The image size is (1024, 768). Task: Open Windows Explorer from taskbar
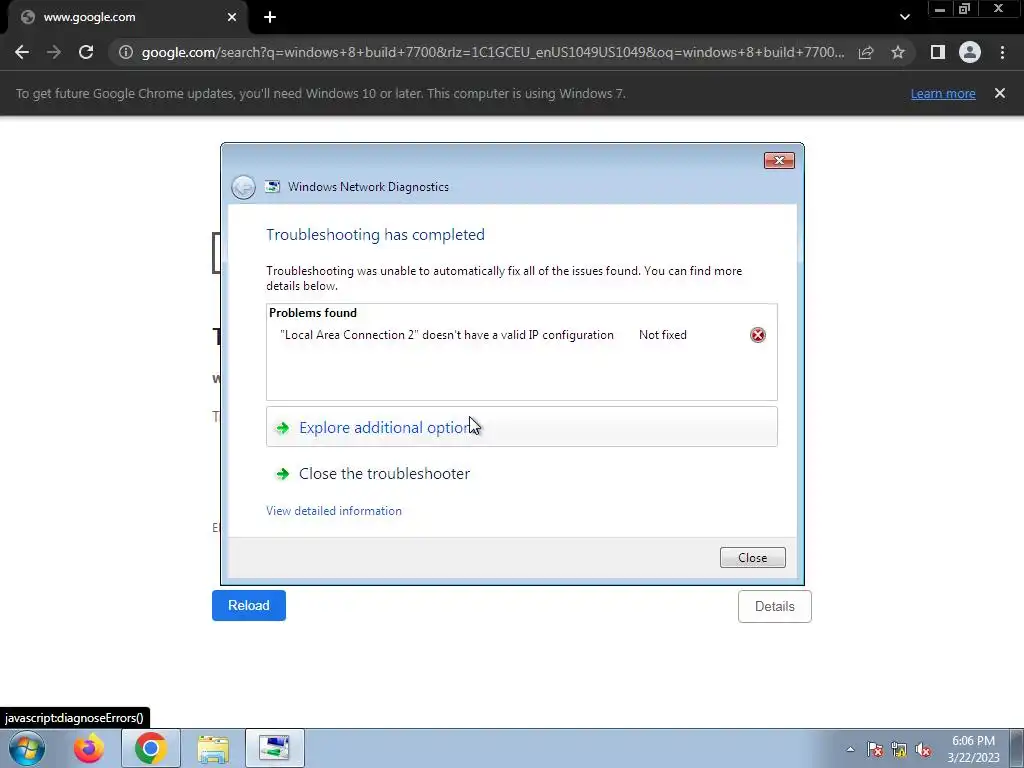(213, 748)
